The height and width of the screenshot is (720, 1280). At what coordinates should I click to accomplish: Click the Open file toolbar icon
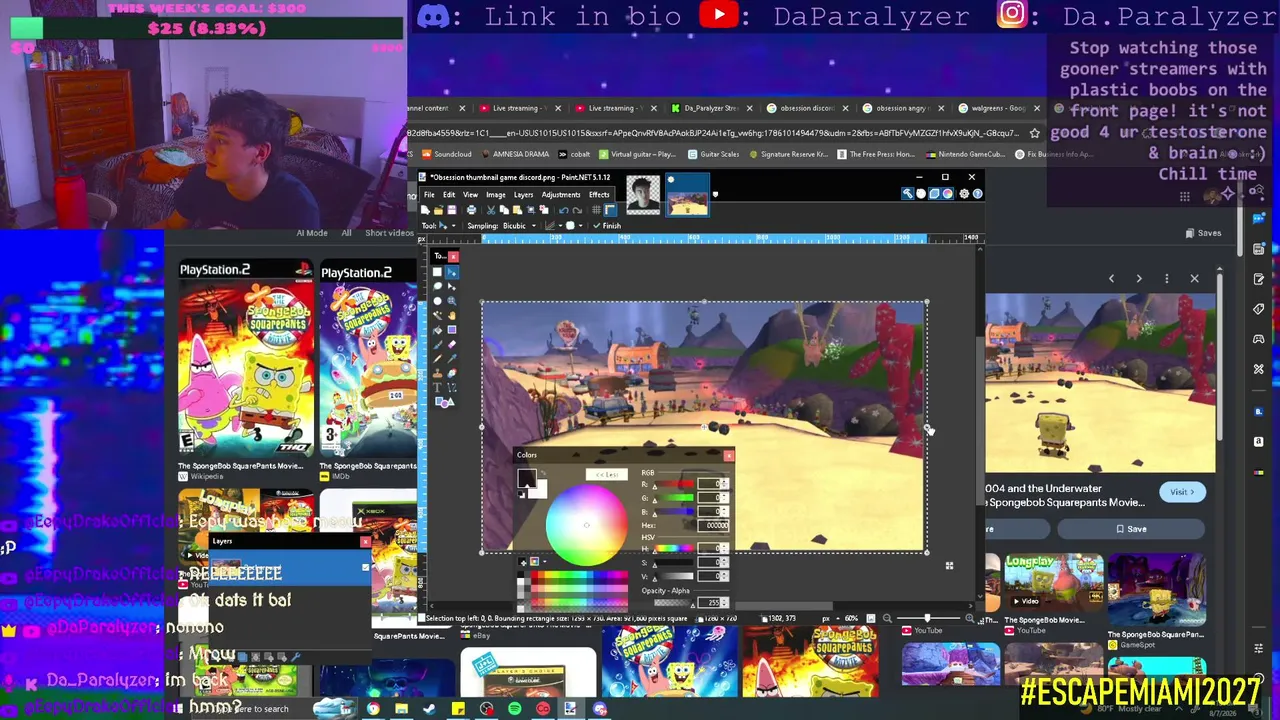[438, 210]
